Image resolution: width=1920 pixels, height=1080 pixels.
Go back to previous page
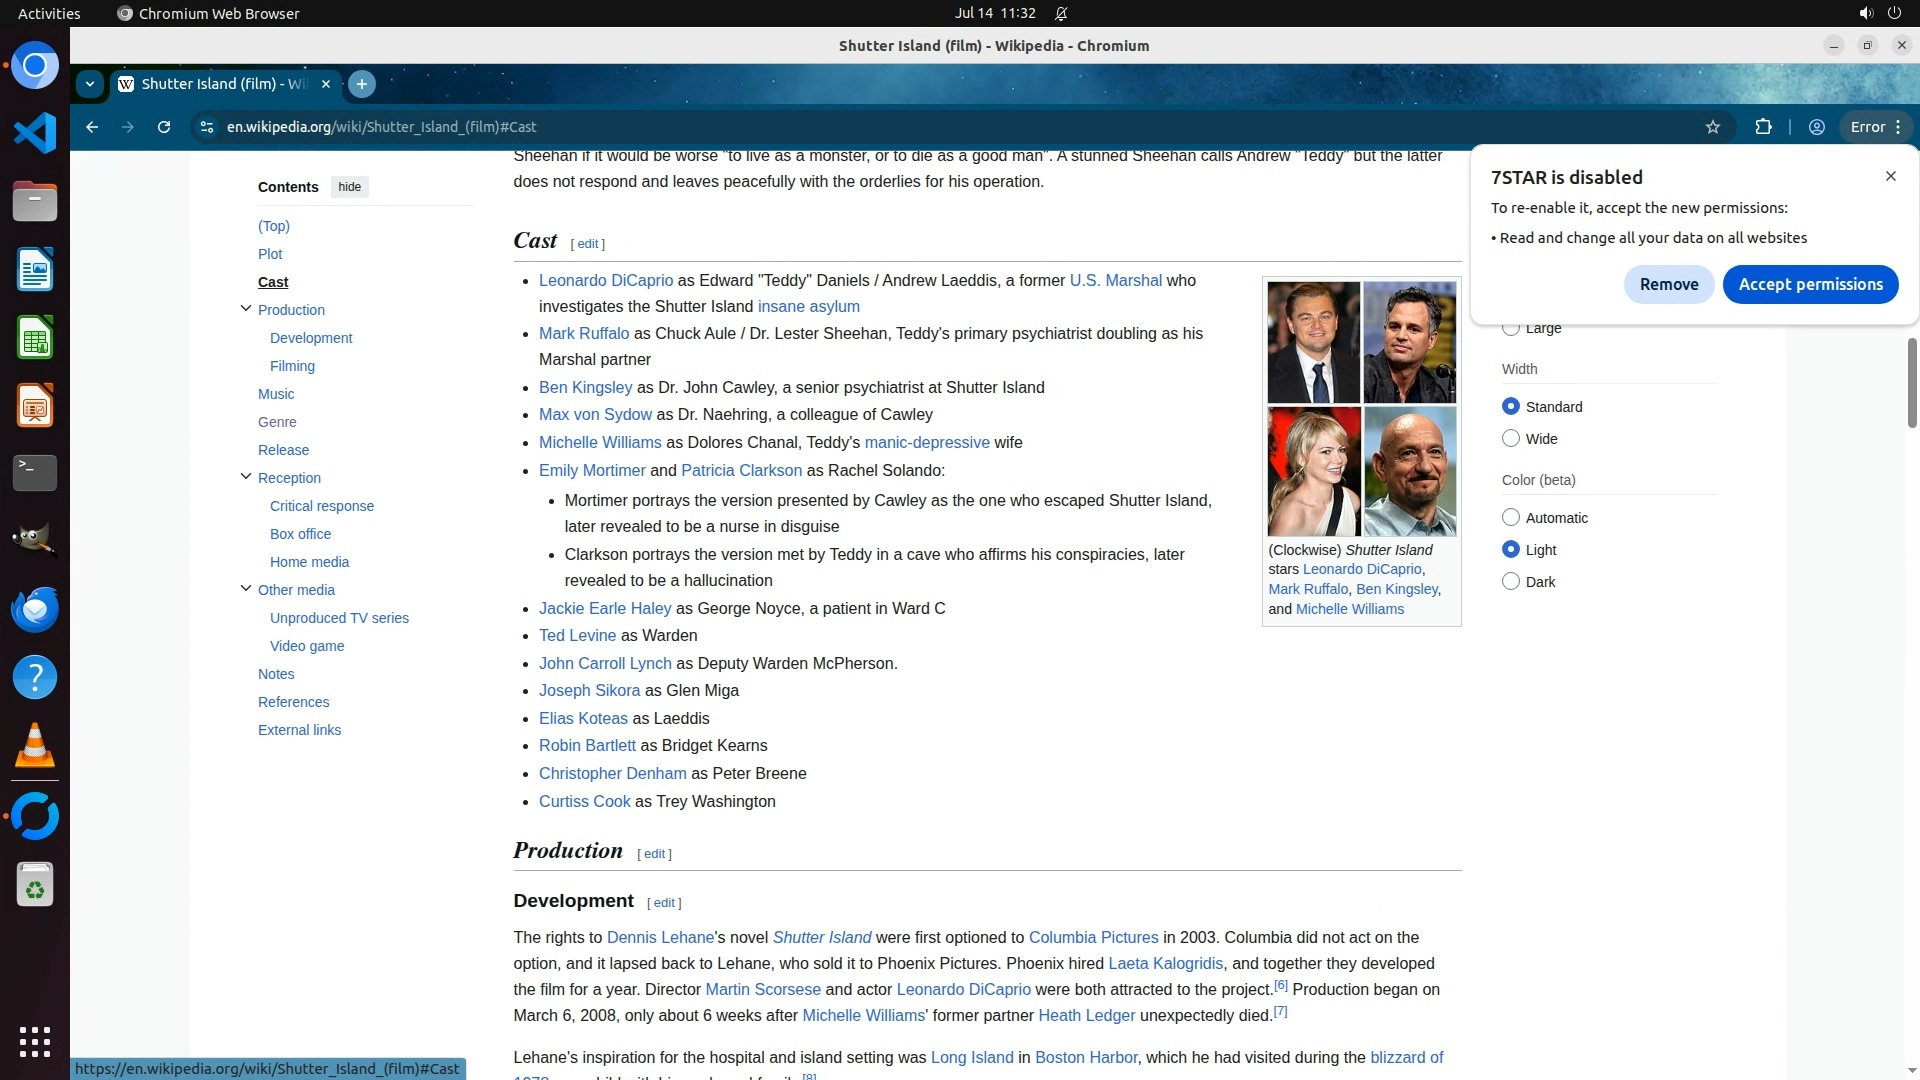click(92, 127)
